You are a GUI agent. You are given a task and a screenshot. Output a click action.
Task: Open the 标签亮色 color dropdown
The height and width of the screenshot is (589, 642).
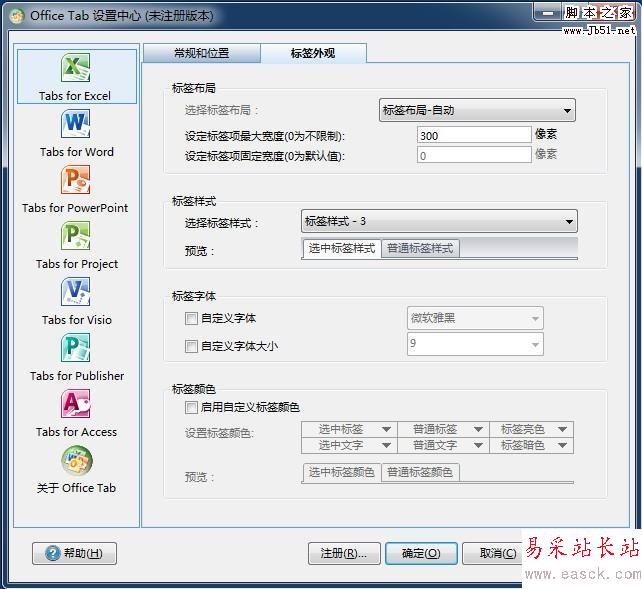point(531,429)
